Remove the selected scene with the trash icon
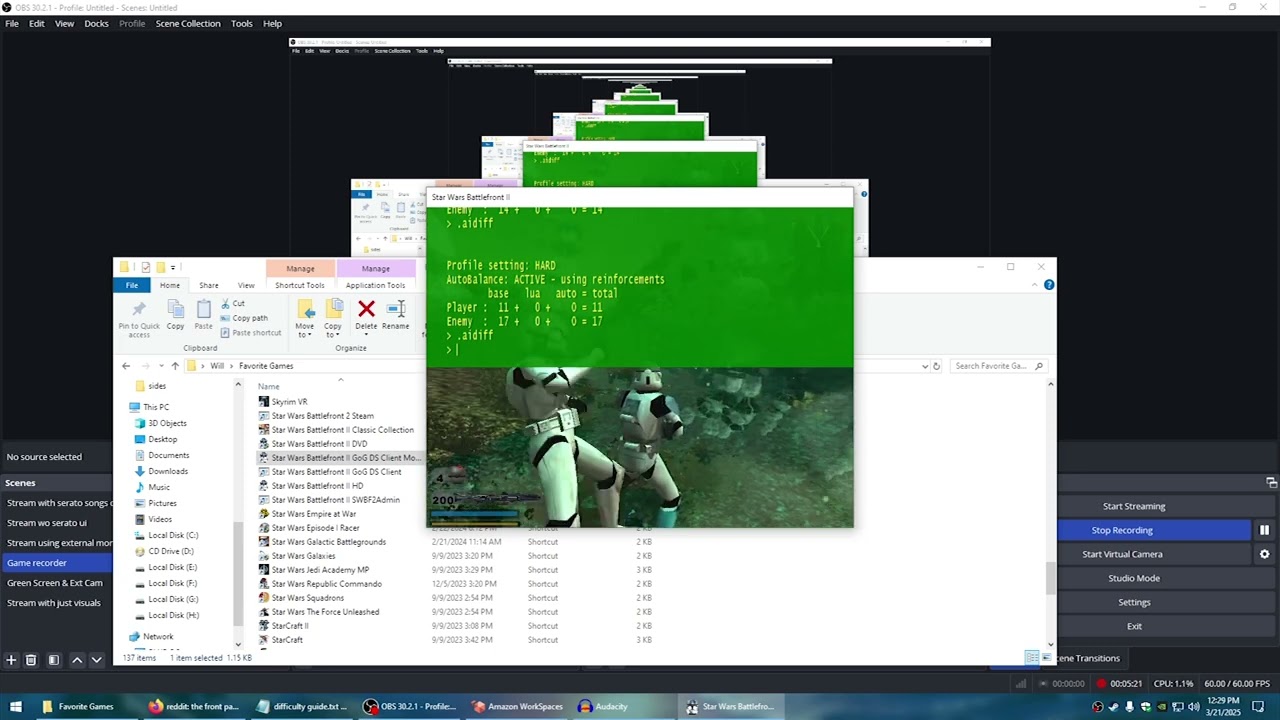The image size is (1280, 720). (31, 660)
